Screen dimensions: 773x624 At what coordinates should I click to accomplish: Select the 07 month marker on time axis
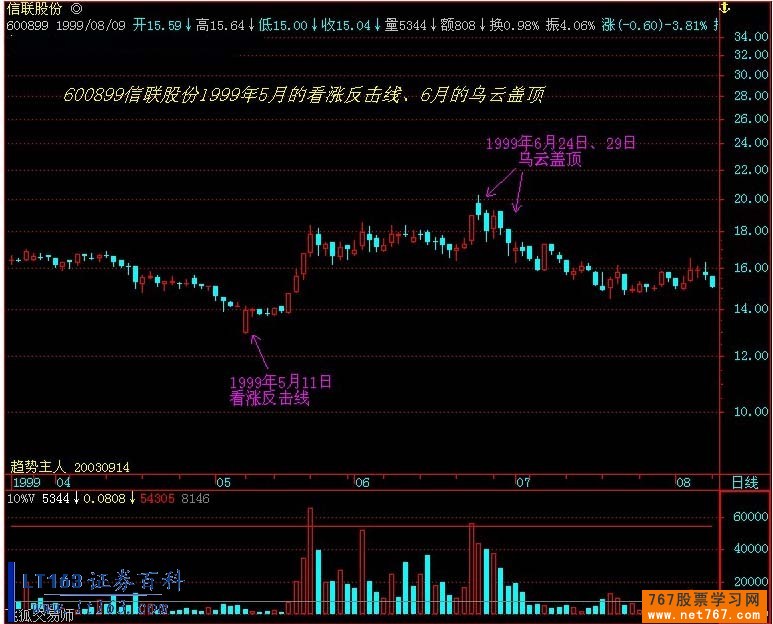click(x=522, y=482)
